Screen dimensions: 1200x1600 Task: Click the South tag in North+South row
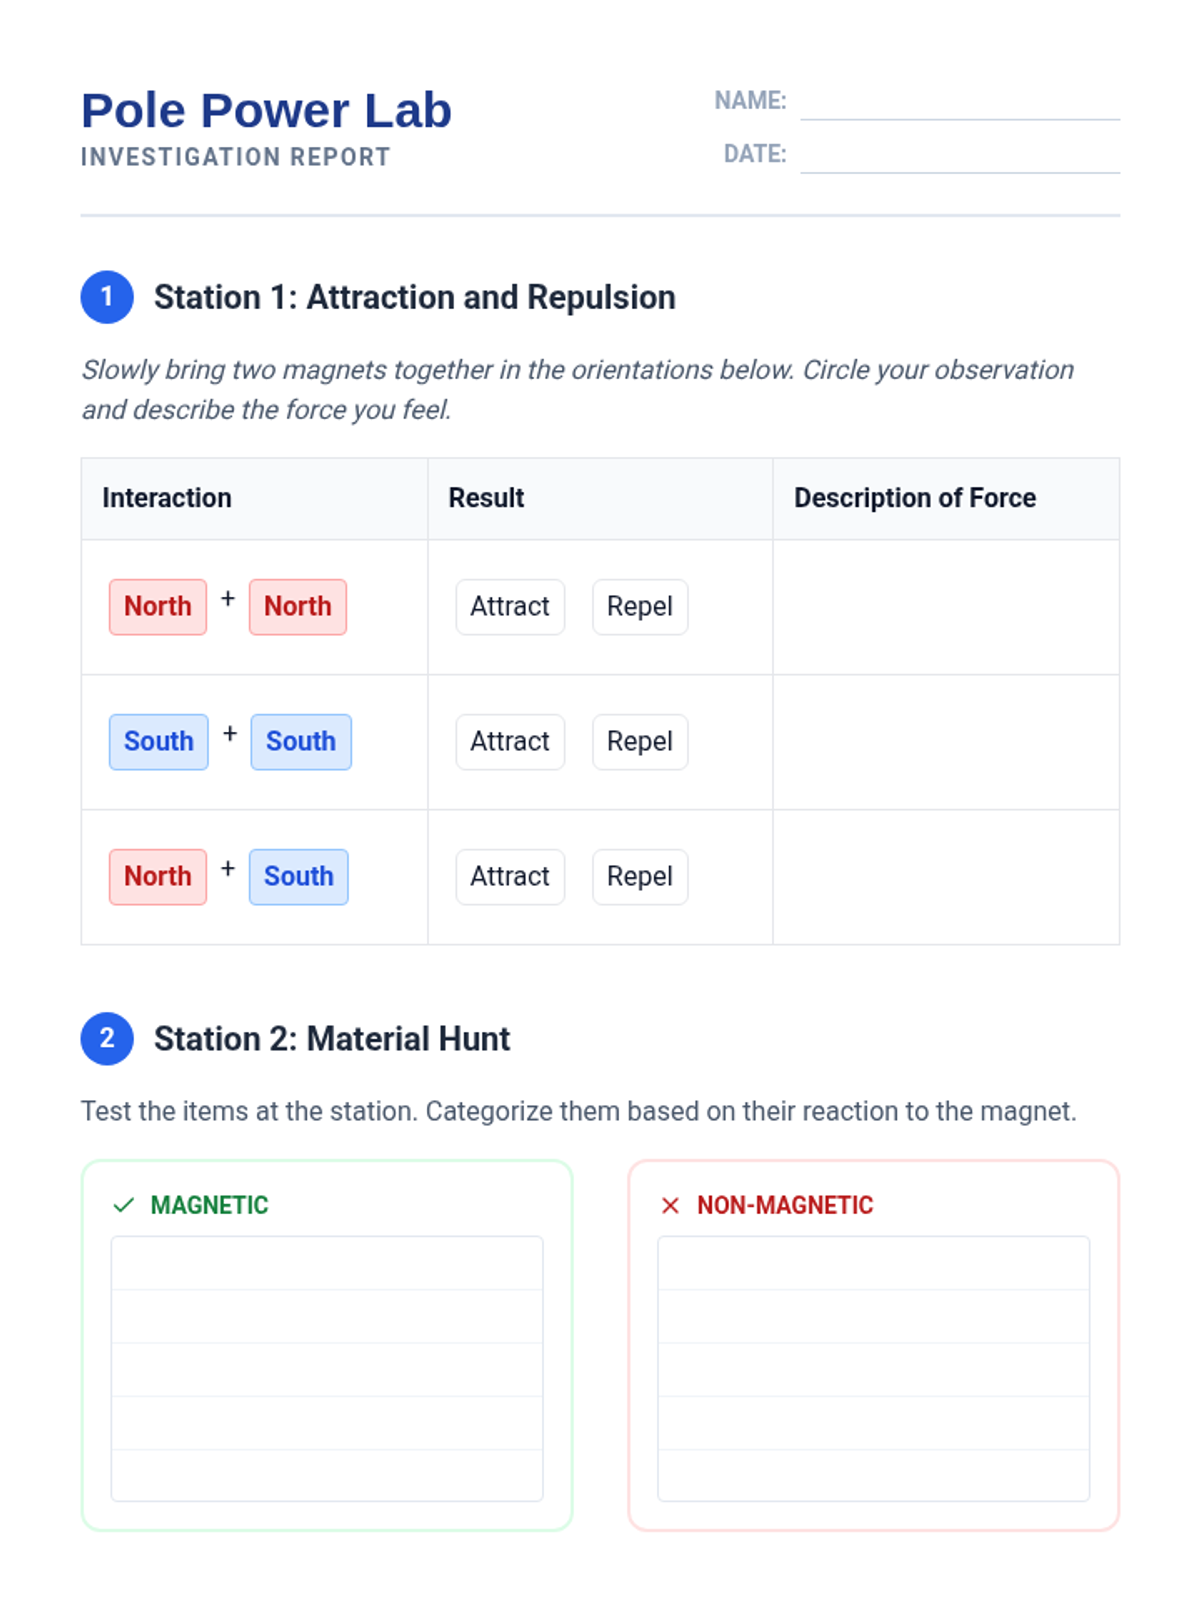[x=298, y=876]
